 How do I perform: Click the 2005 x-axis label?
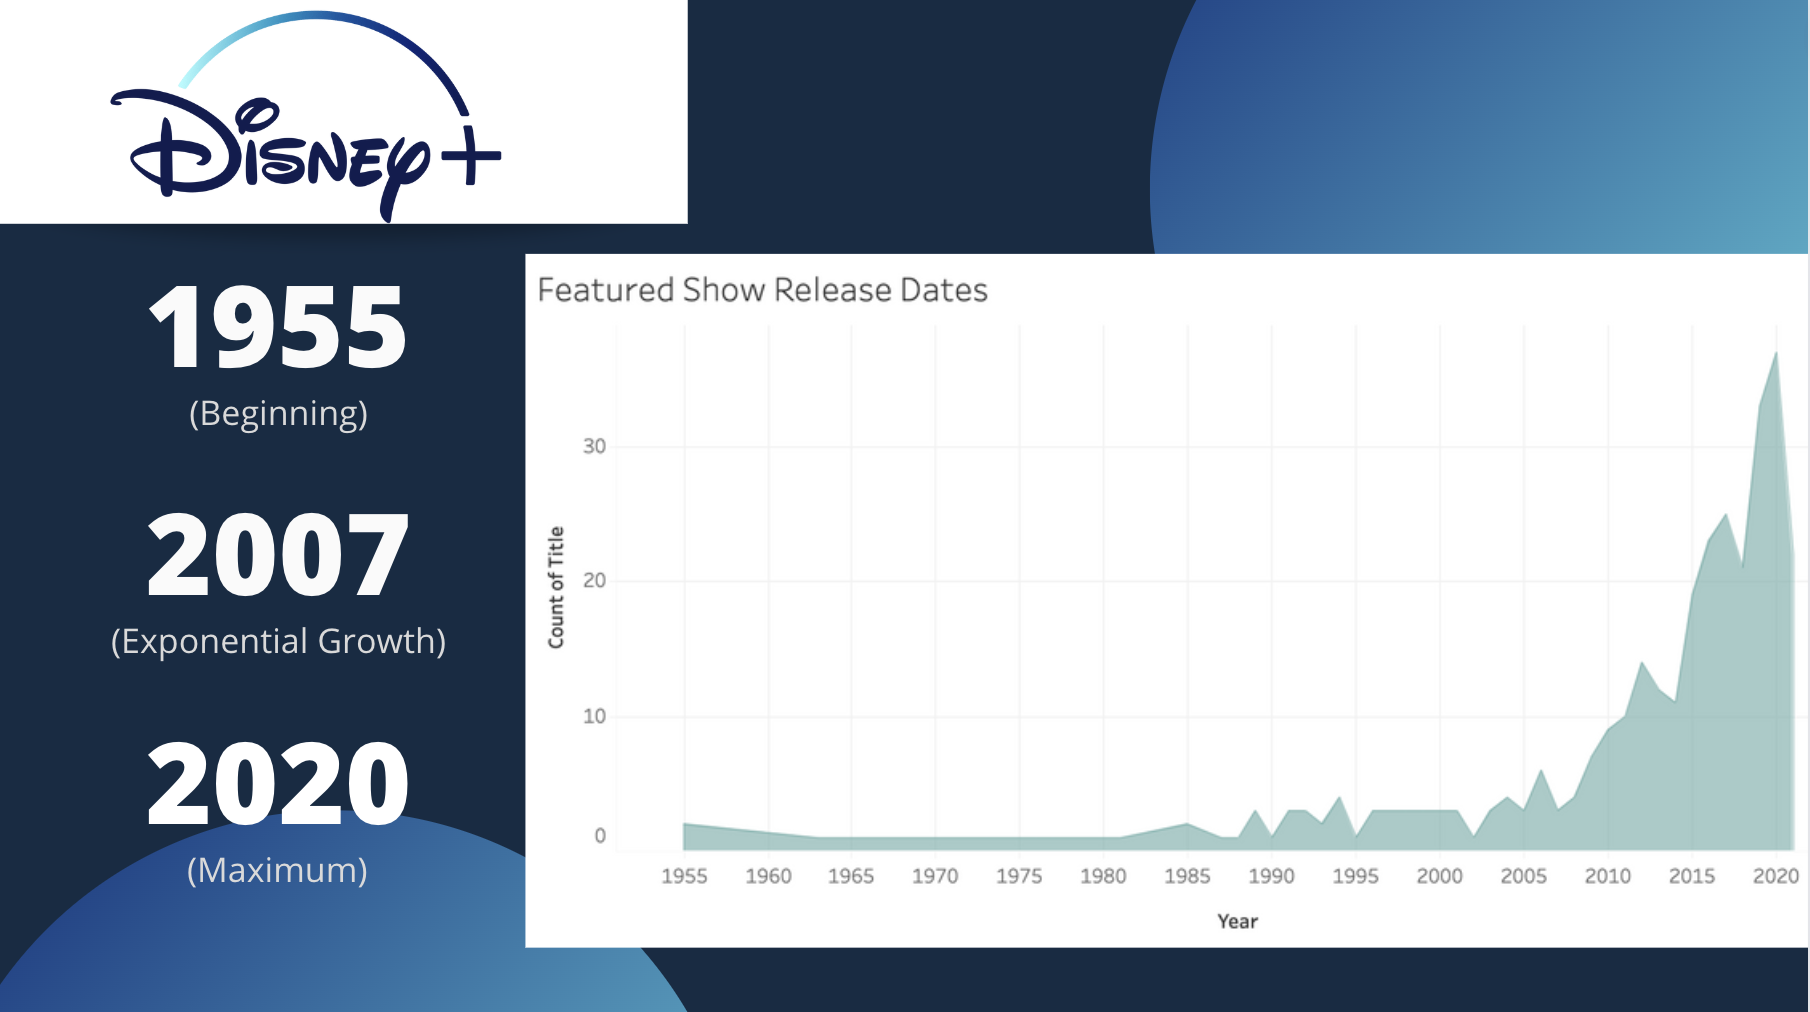[x=1523, y=876]
